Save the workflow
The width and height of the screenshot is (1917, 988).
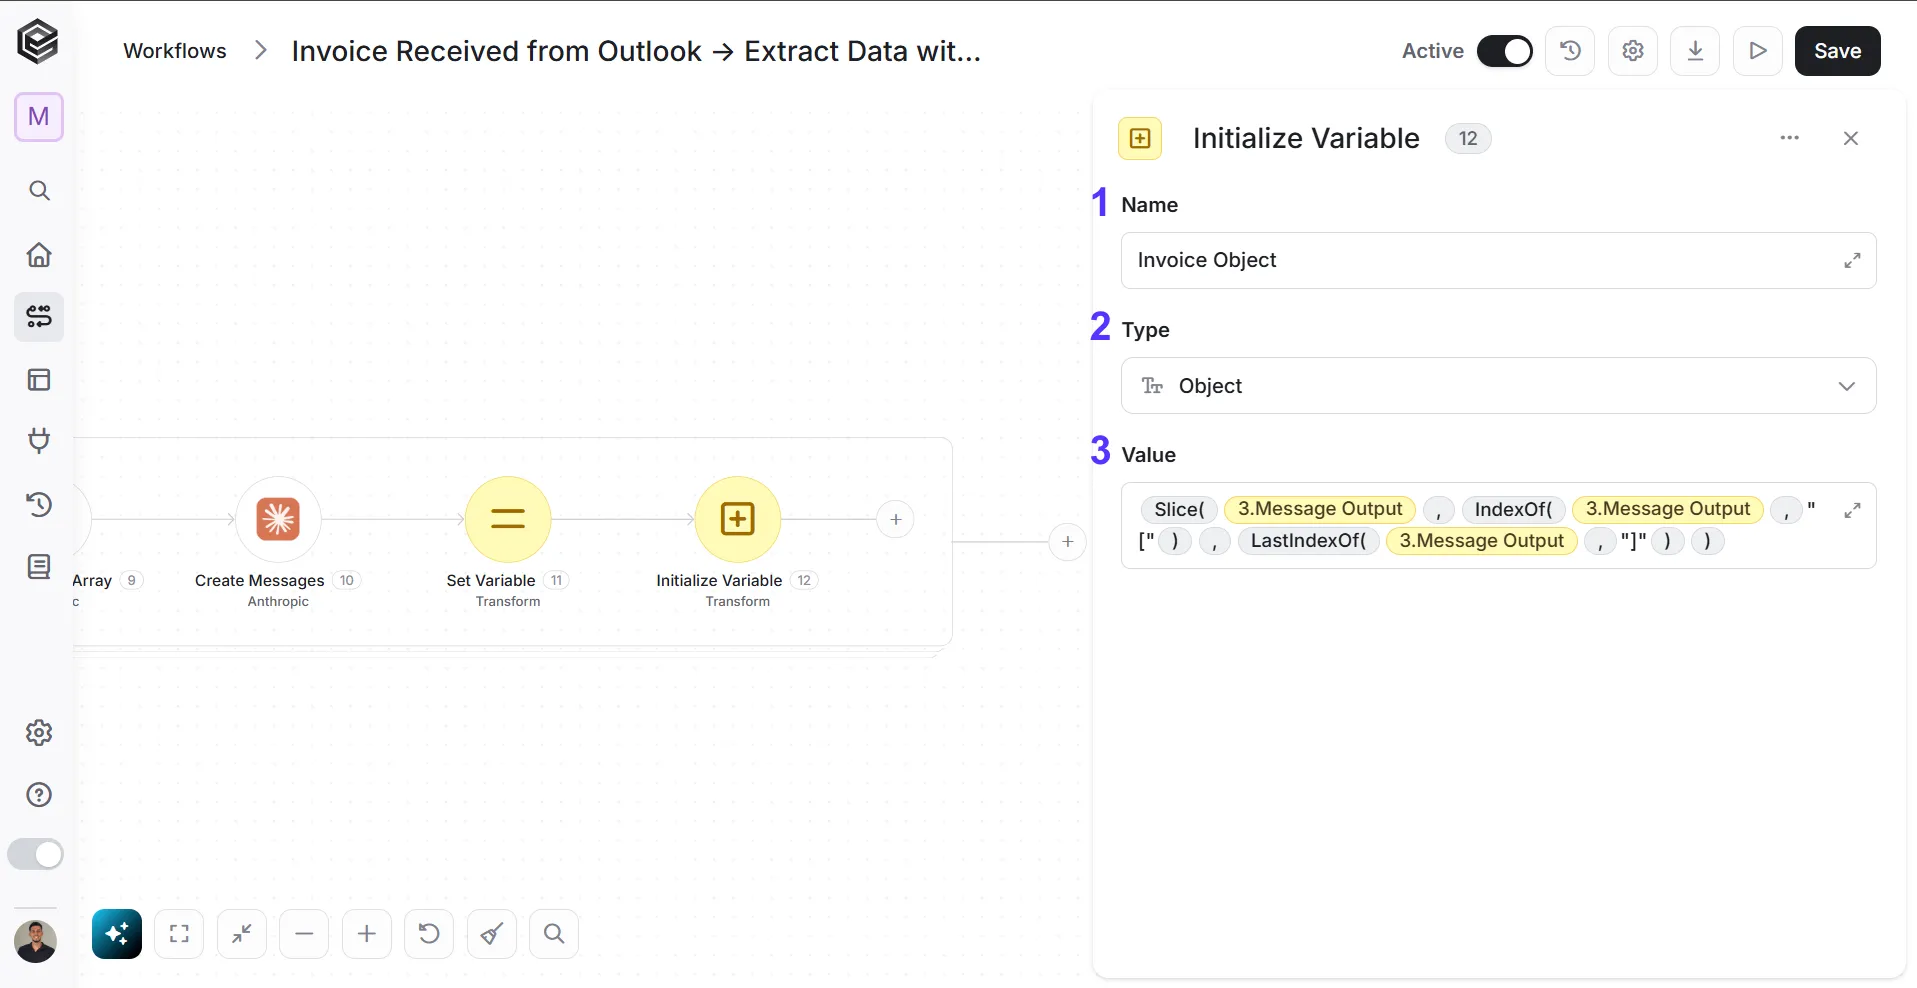tap(1838, 51)
